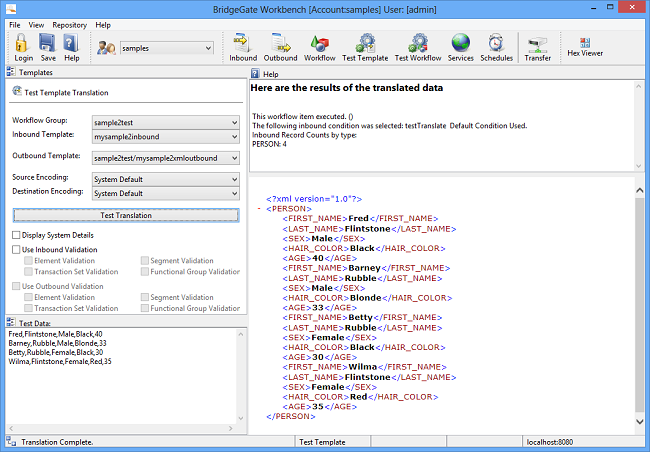Click the vertical scrollbar of XML pane
Screen dimensions: 650x452
coord(639,303)
